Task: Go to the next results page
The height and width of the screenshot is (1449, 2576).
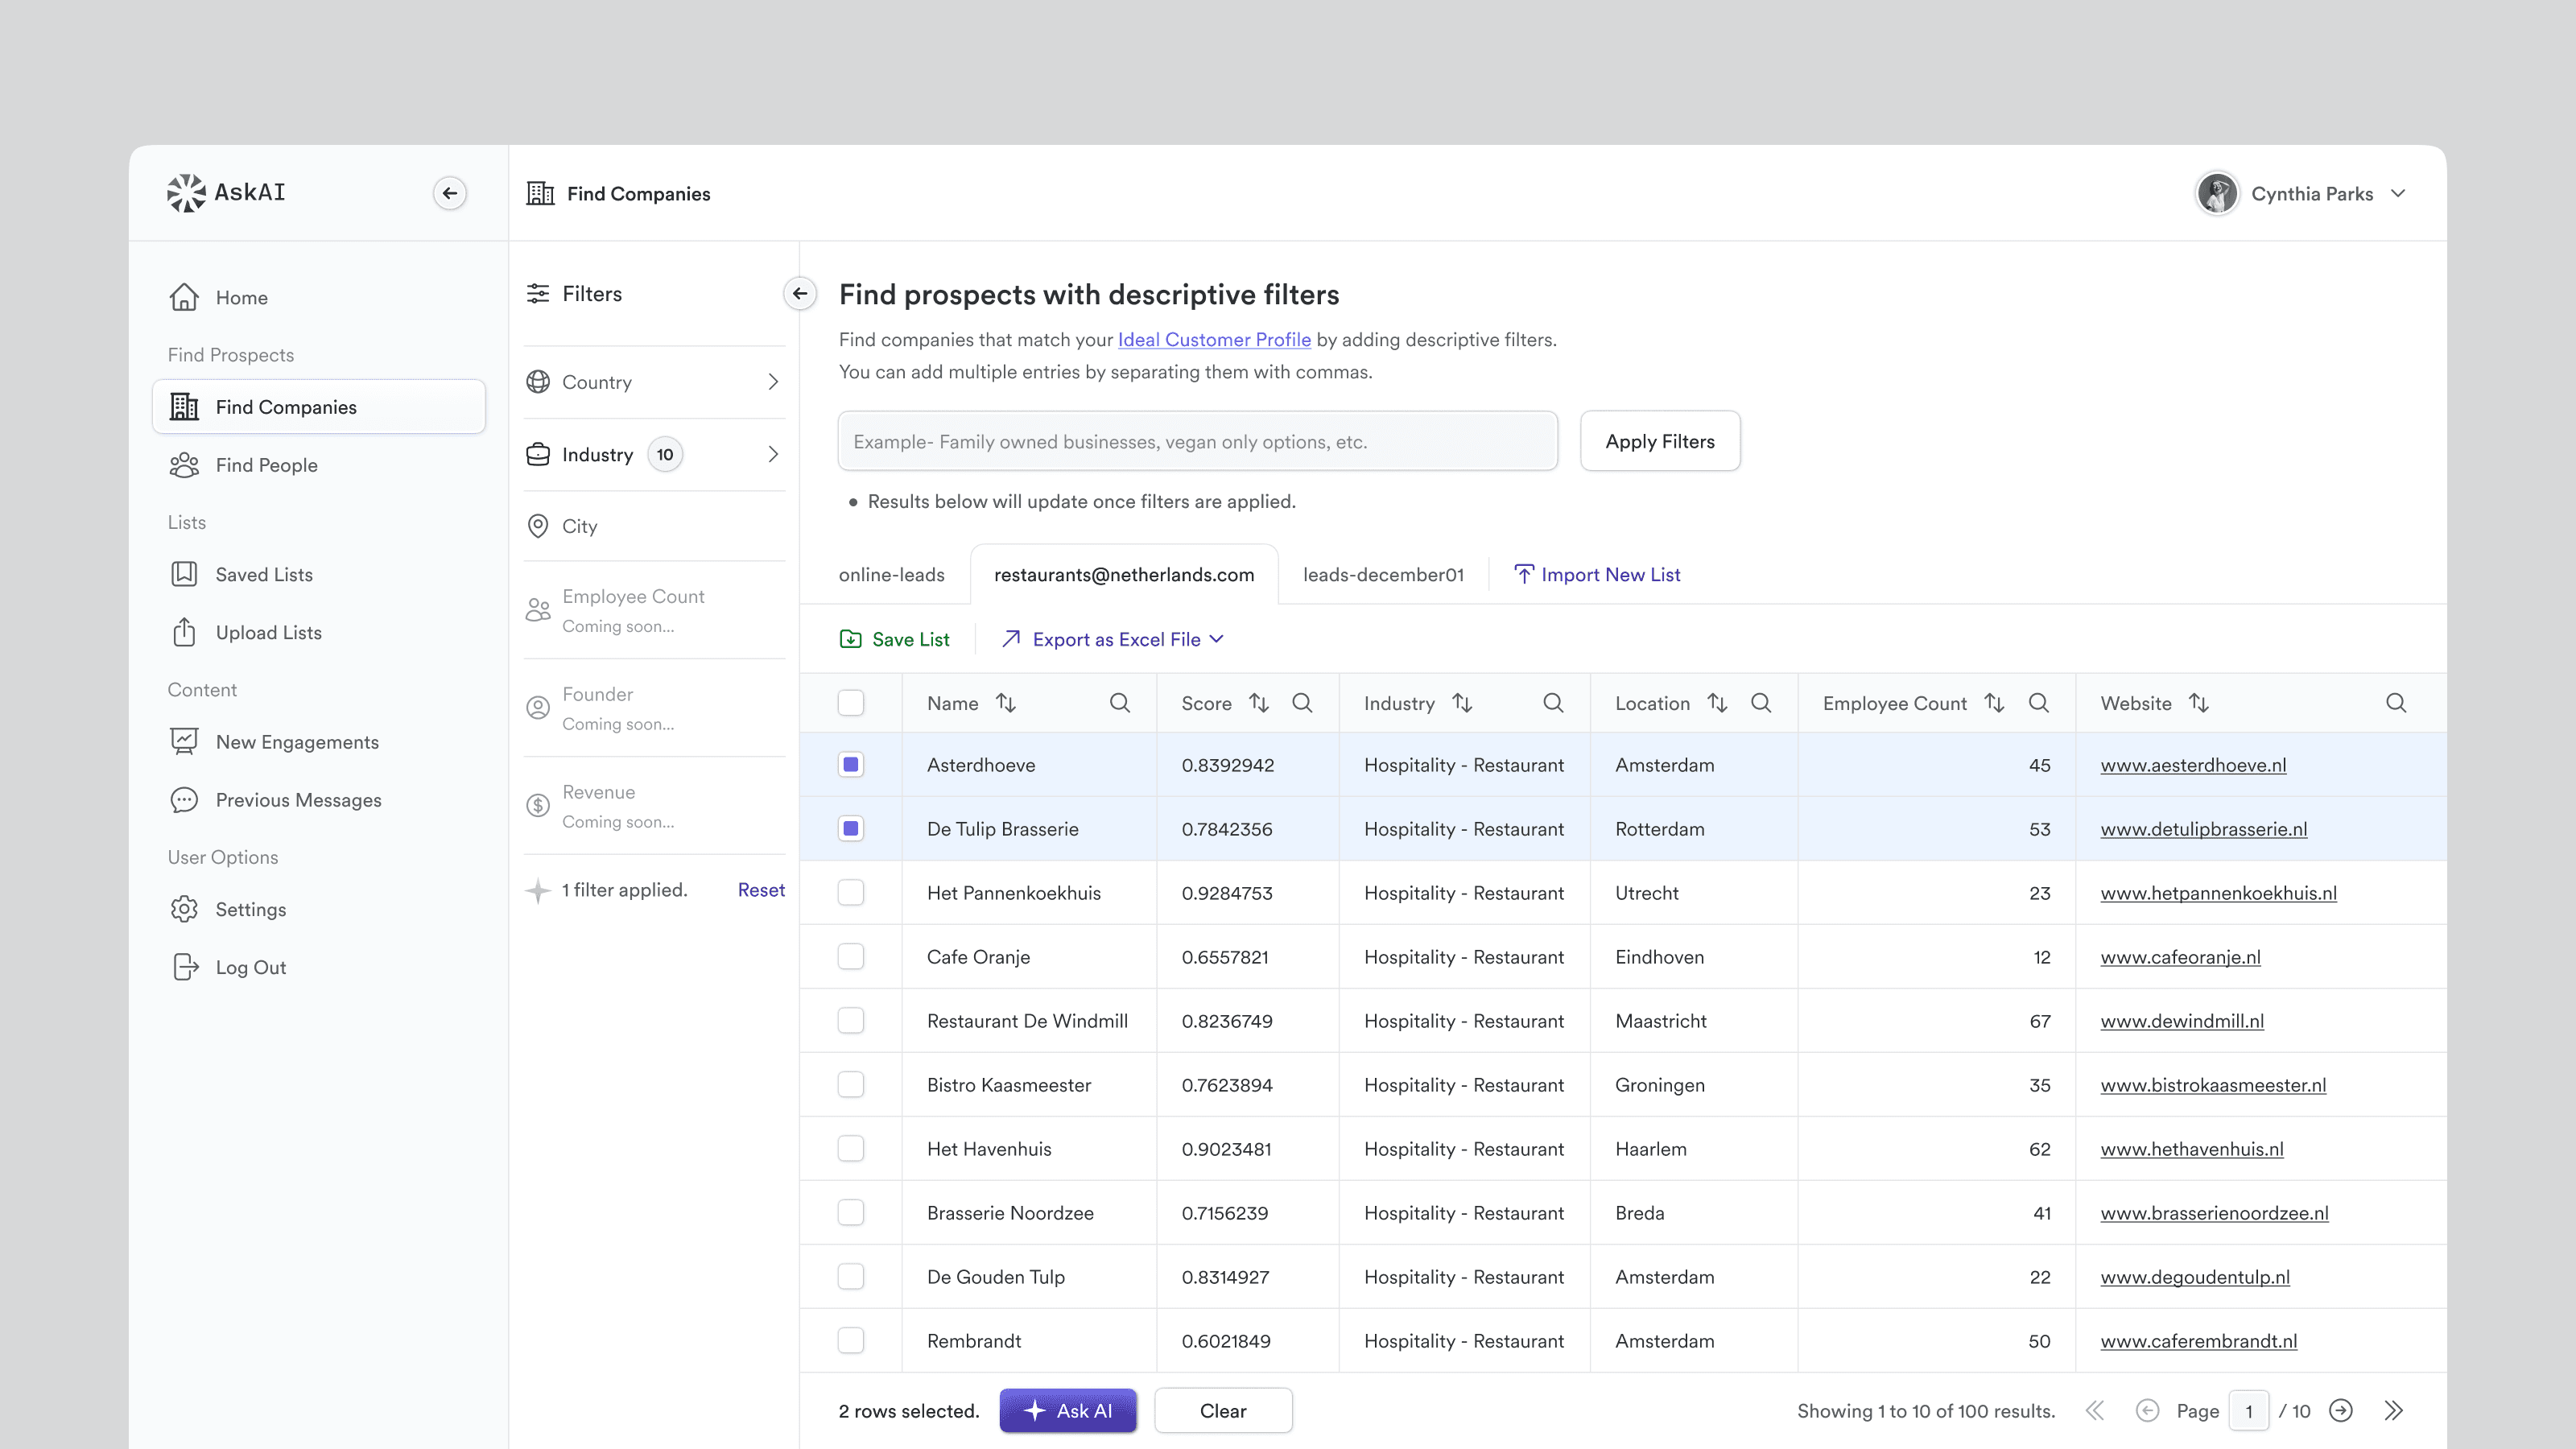Action: [2340, 1411]
